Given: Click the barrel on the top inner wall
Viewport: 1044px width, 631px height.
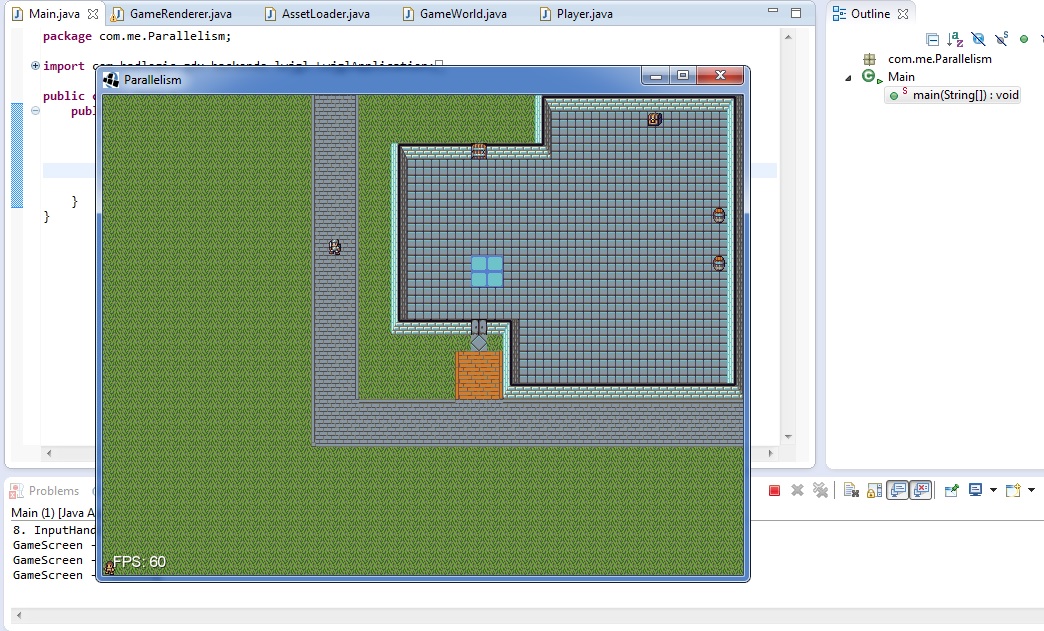Looking at the screenshot, I should (479, 151).
